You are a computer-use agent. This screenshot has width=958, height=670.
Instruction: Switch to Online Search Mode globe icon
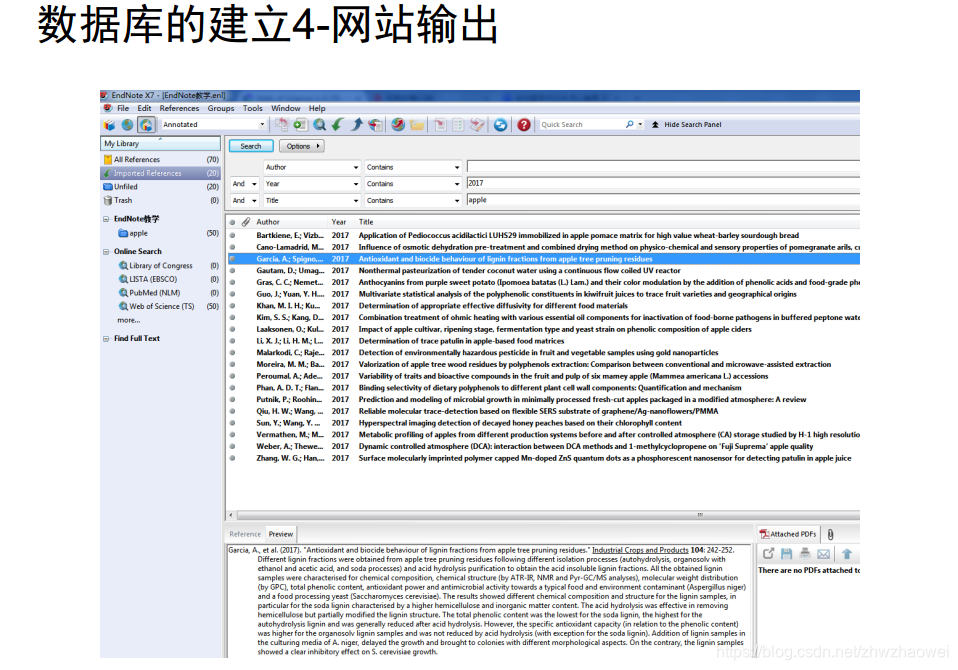pyautogui.click(x=127, y=125)
